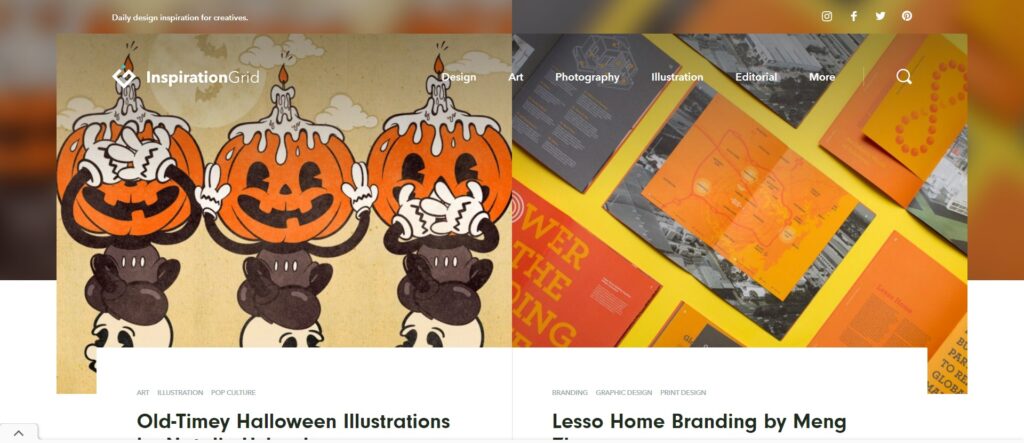Image resolution: width=1024 pixels, height=443 pixels.
Task: Go to the Photography section
Action: pyautogui.click(x=587, y=77)
